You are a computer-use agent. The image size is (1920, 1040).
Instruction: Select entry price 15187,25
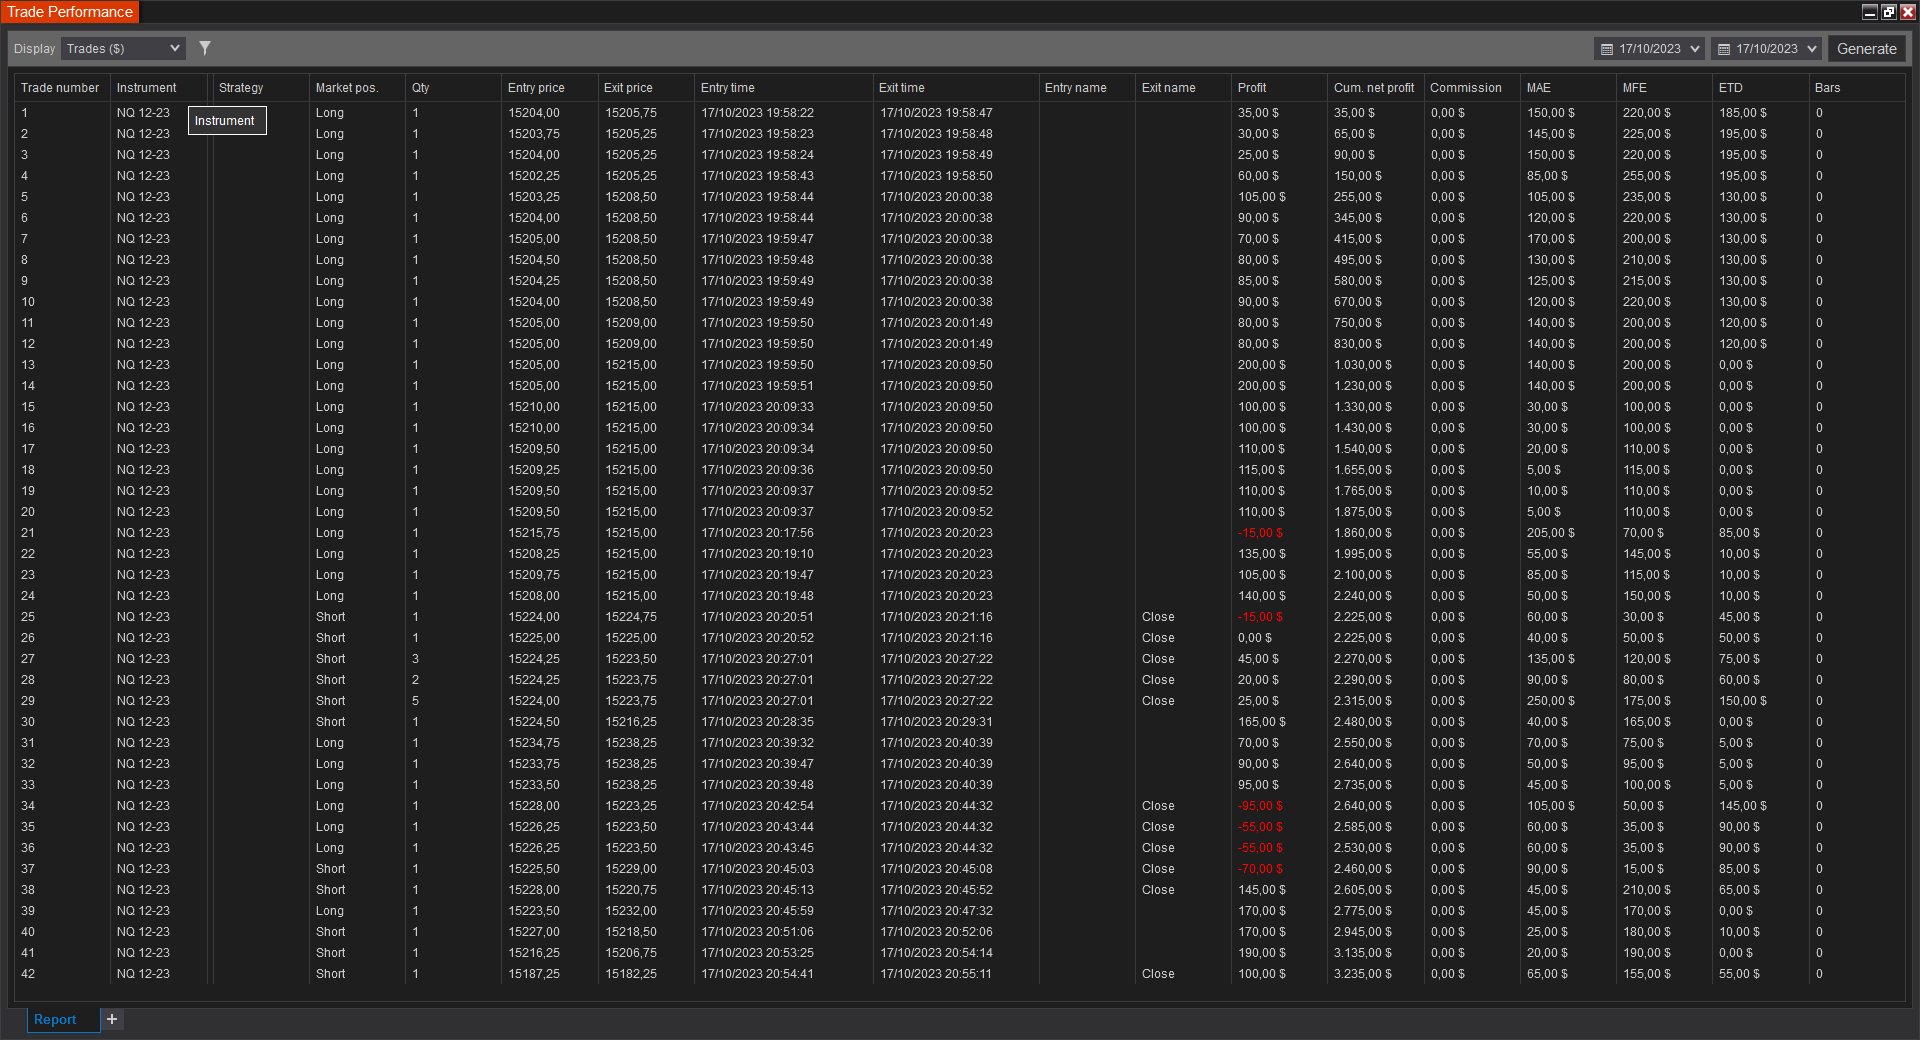pyautogui.click(x=534, y=974)
